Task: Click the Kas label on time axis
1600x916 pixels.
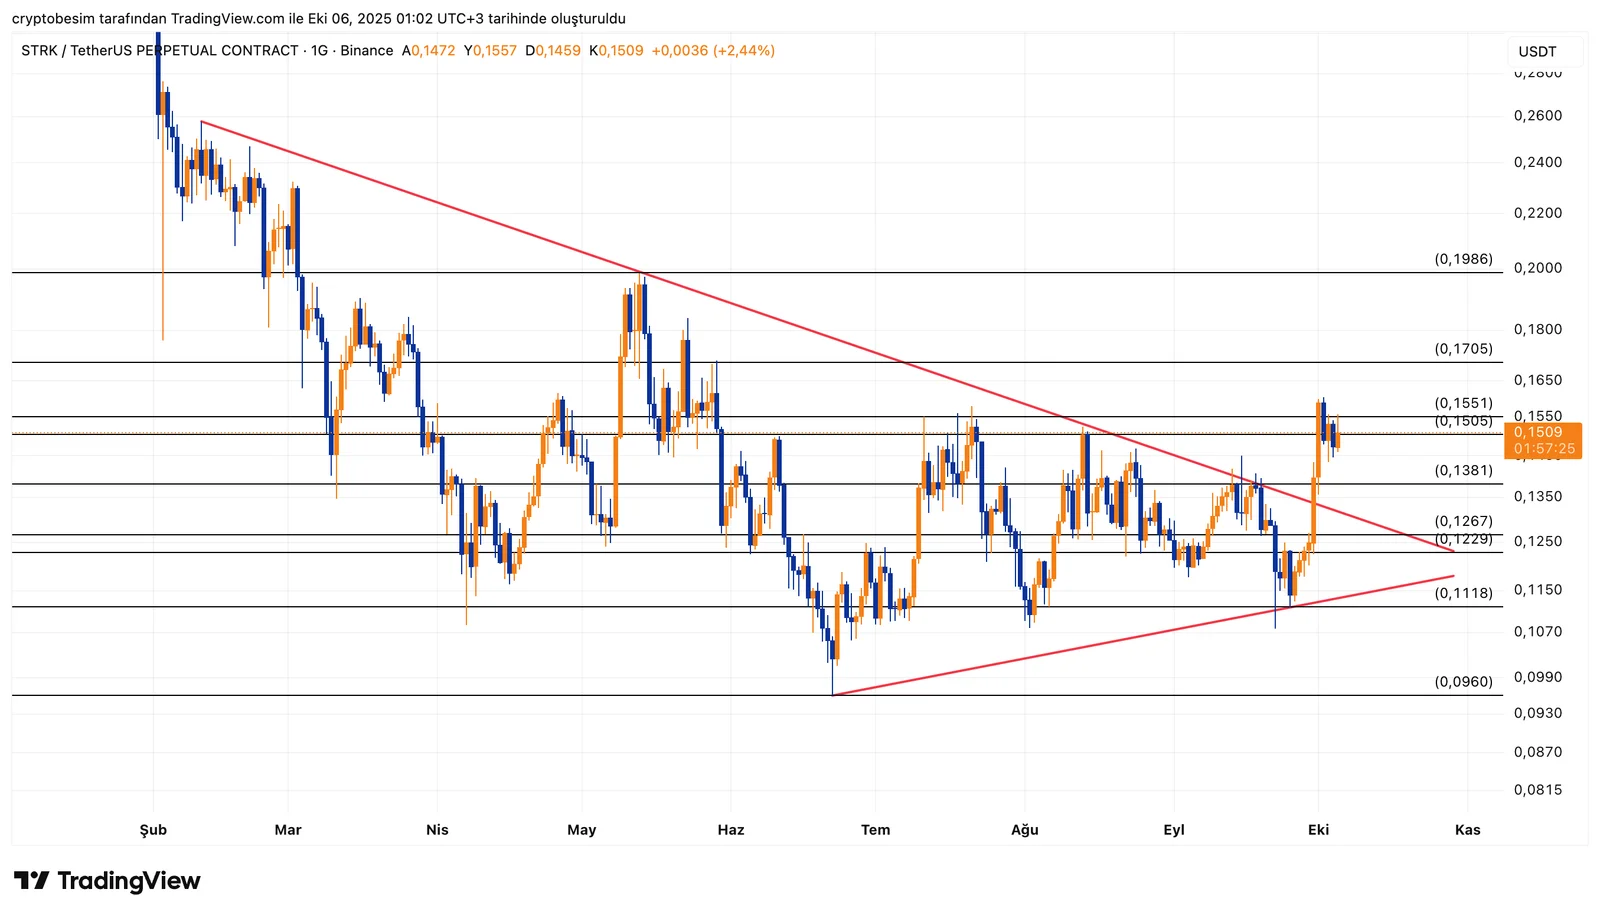Action: click(x=1467, y=830)
